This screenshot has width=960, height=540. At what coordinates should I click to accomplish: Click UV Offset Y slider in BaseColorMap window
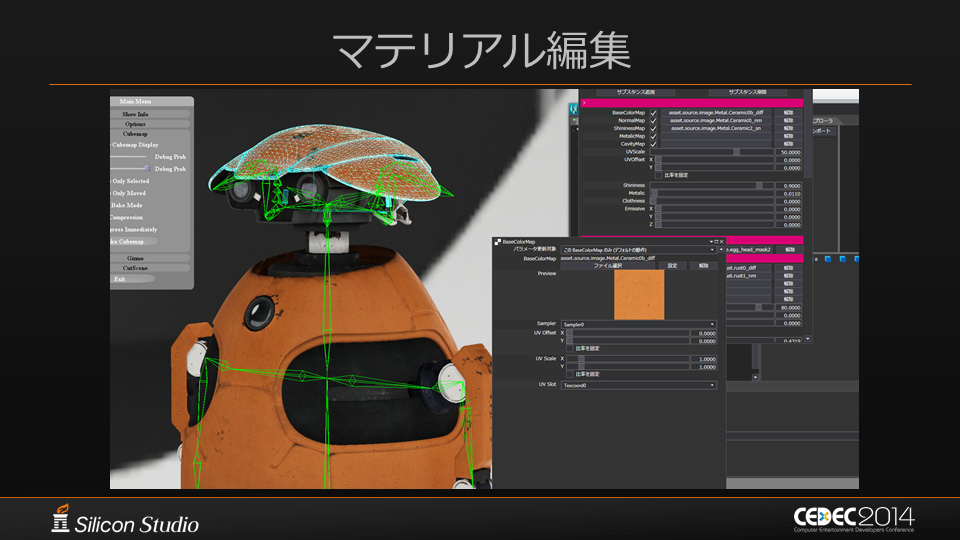[628, 341]
